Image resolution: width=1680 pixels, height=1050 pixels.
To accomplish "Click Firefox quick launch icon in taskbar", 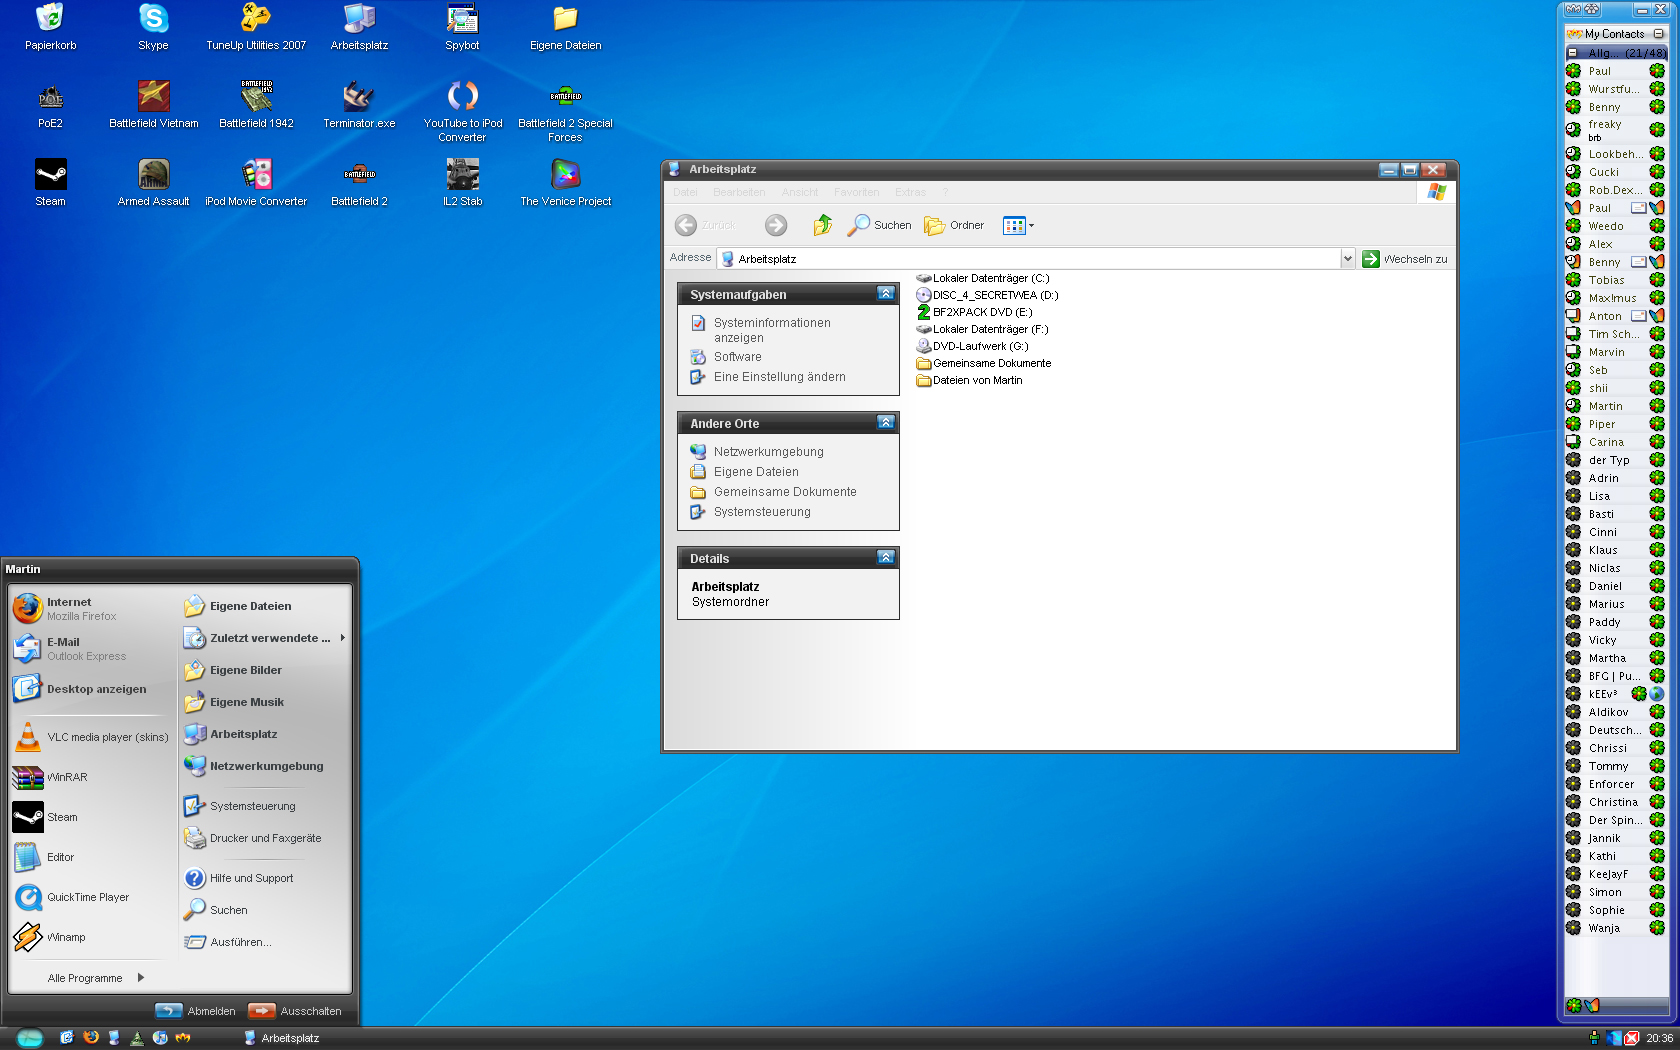I will (x=91, y=1038).
